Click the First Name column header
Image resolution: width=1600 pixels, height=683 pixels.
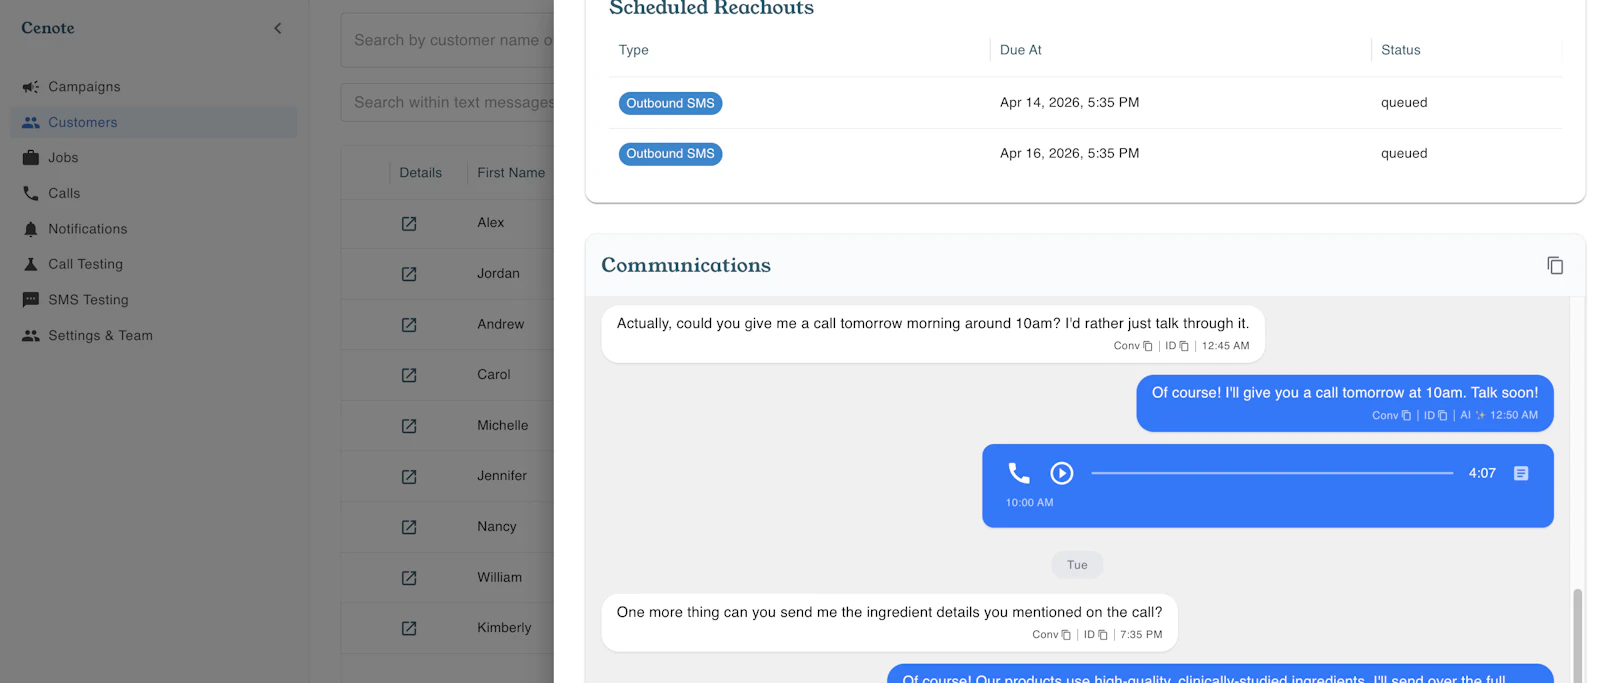click(511, 173)
